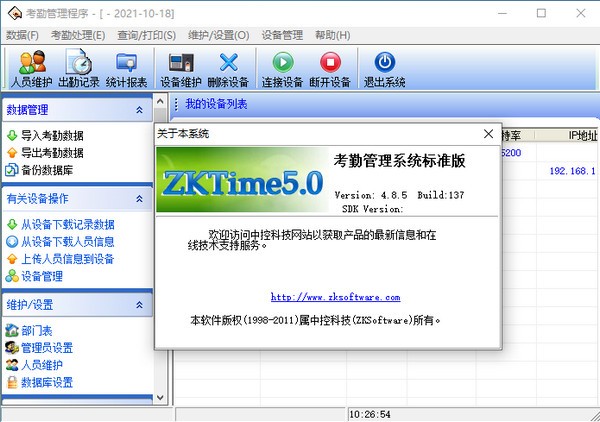The width and height of the screenshot is (600, 422).
Task: Open 人员维护 toolbar icon
Action: [x=32, y=62]
